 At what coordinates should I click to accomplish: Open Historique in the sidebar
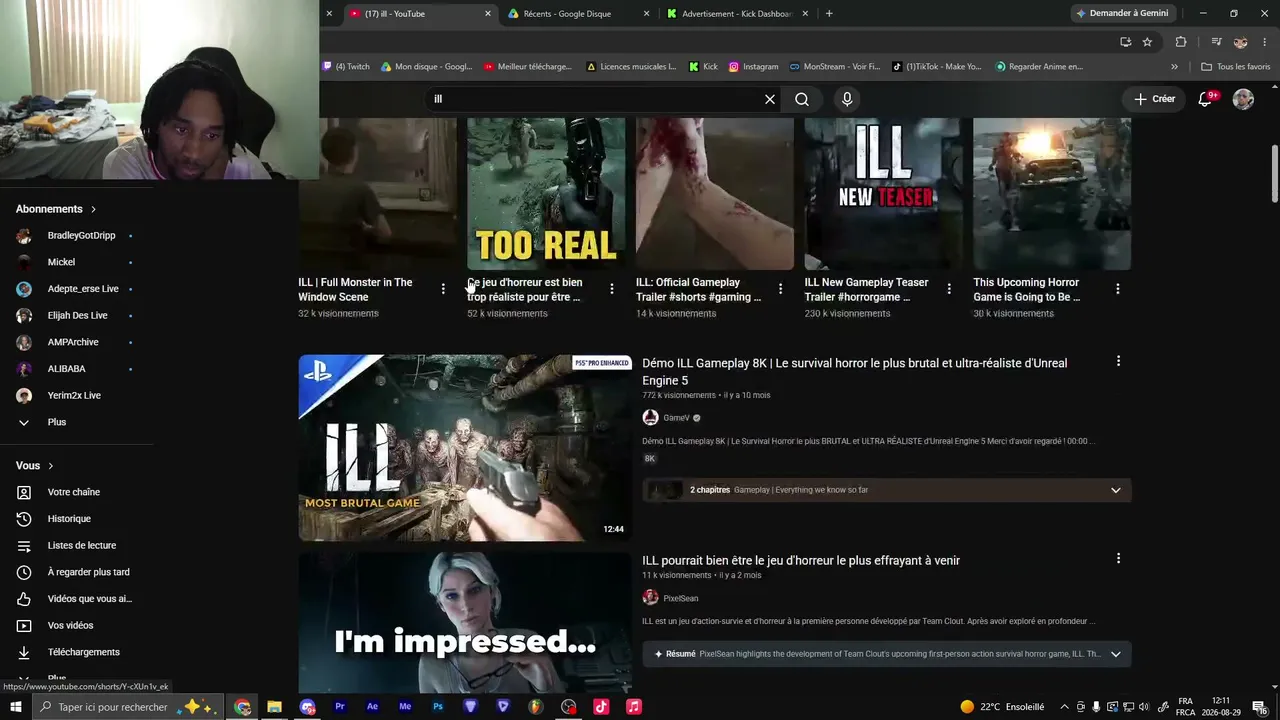click(x=69, y=519)
